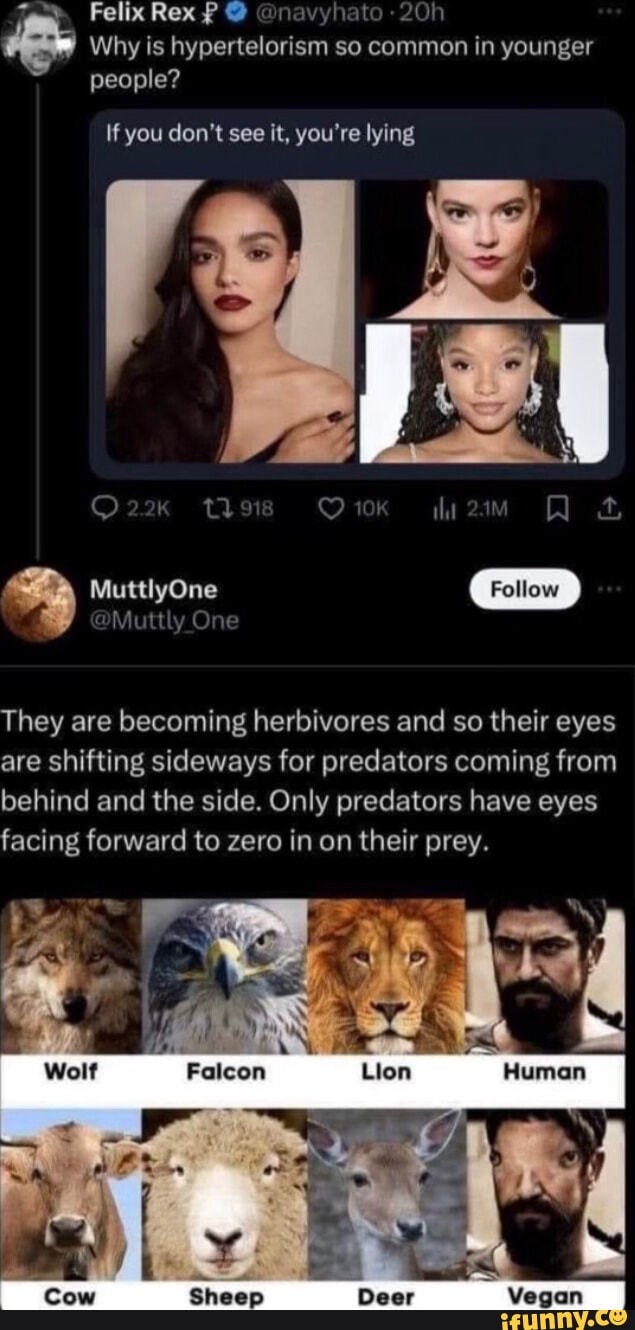
Task: Enlarge the top-right photo in quoted tweet
Action: tap(484, 248)
